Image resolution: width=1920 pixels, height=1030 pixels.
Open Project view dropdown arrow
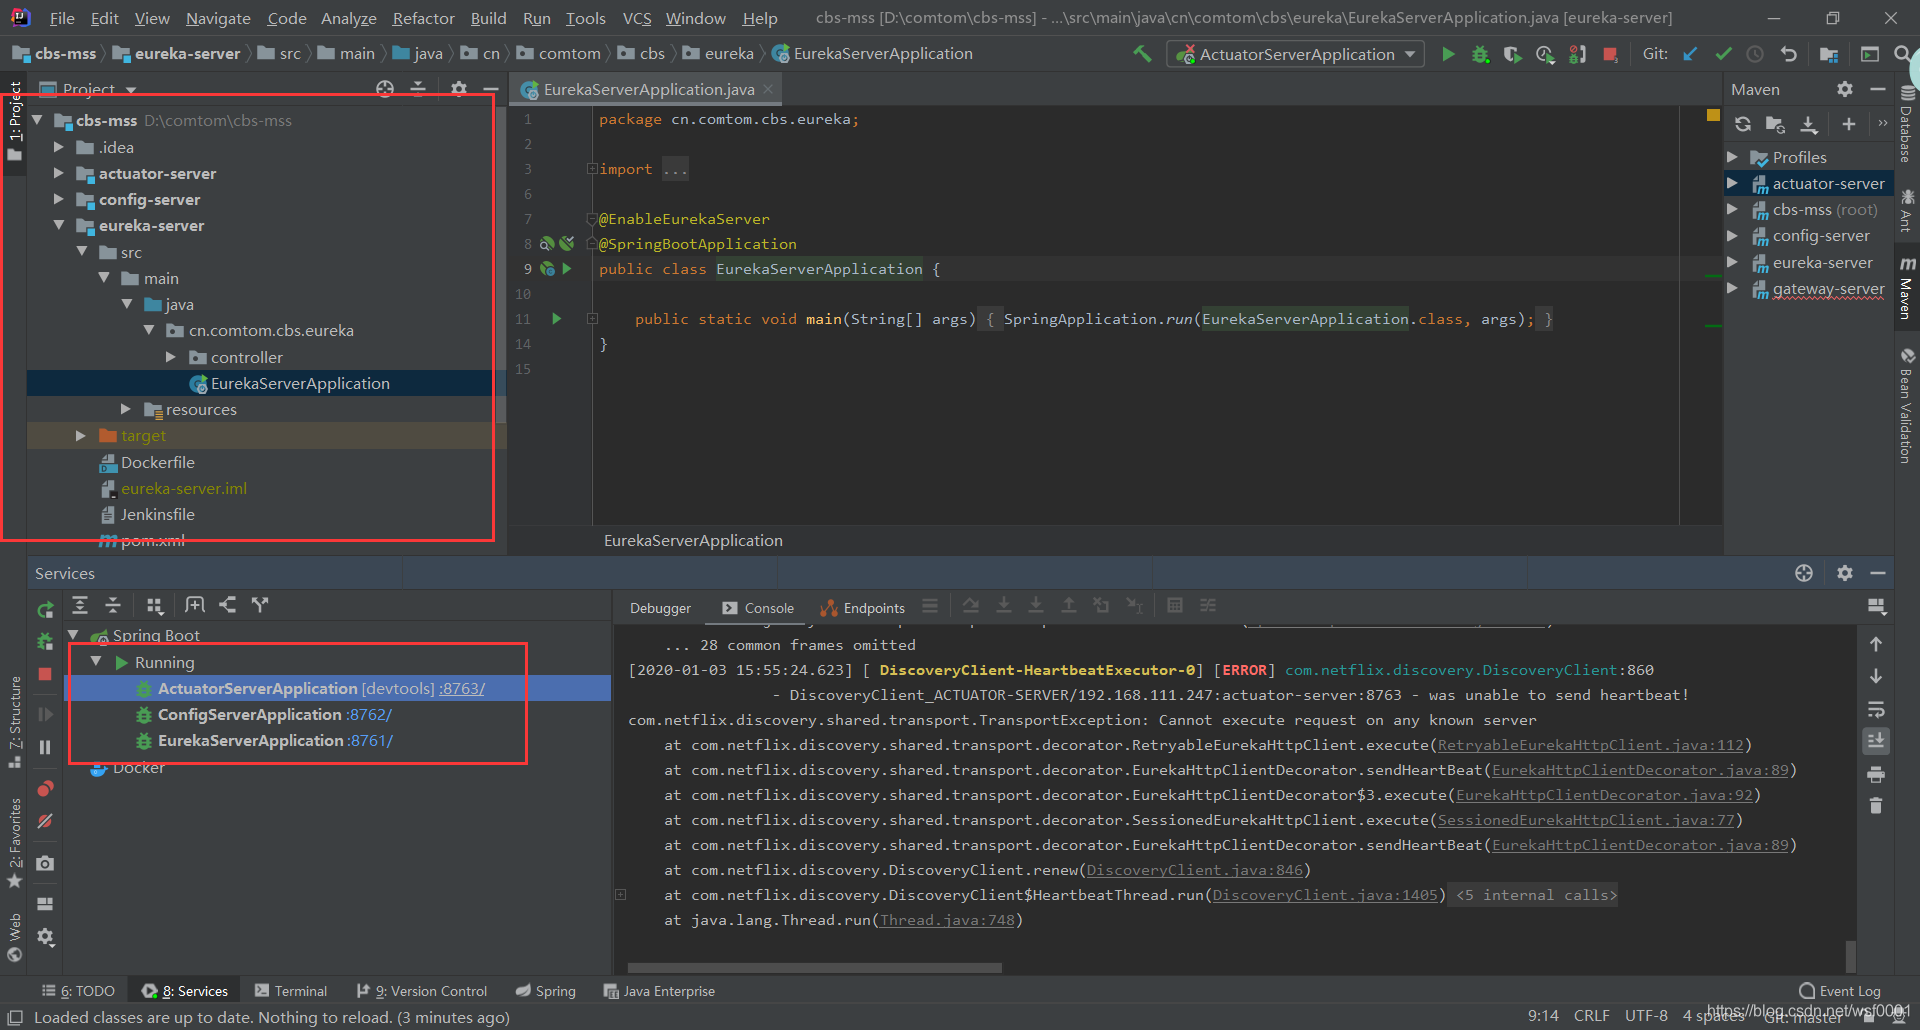(x=131, y=90)
